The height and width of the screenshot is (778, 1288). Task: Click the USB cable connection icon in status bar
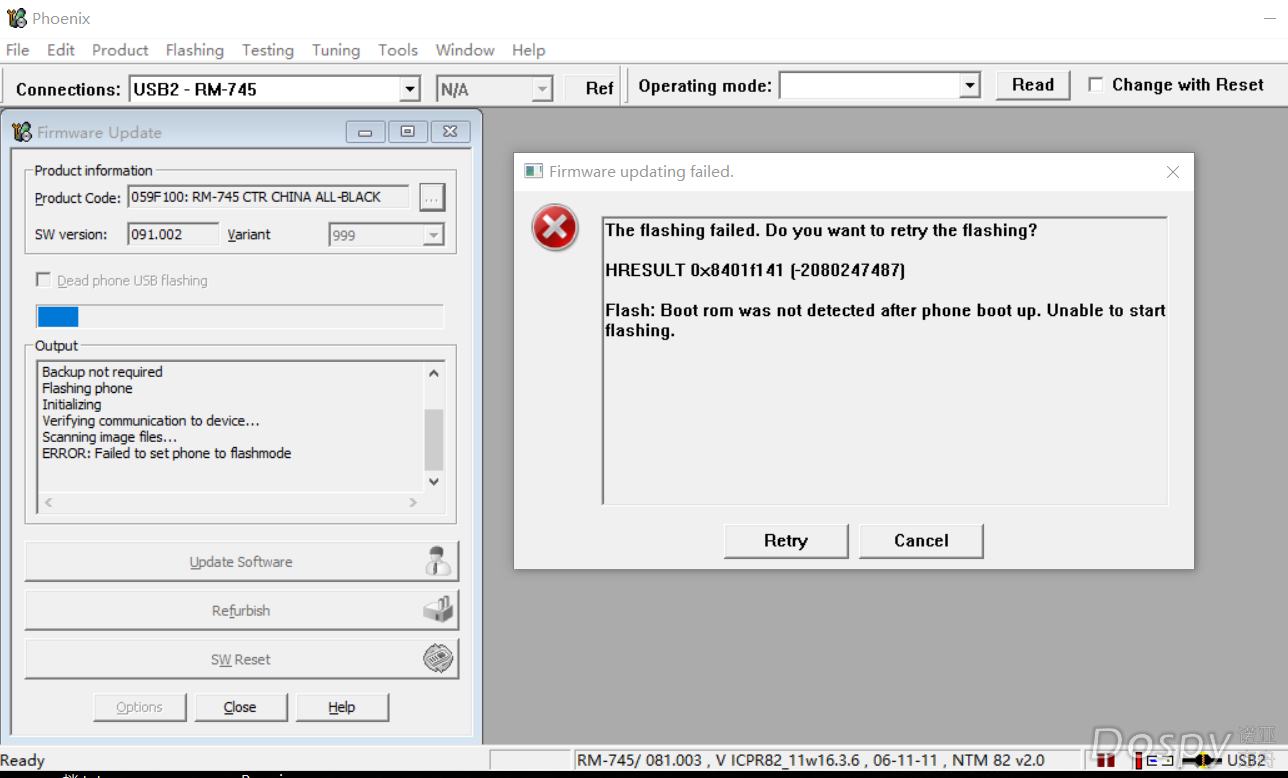(1202, 761)
